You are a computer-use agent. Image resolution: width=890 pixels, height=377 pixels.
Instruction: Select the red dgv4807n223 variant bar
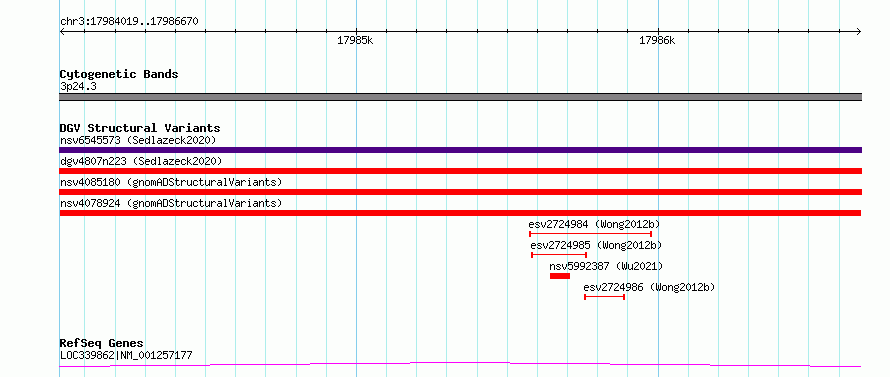460,171
